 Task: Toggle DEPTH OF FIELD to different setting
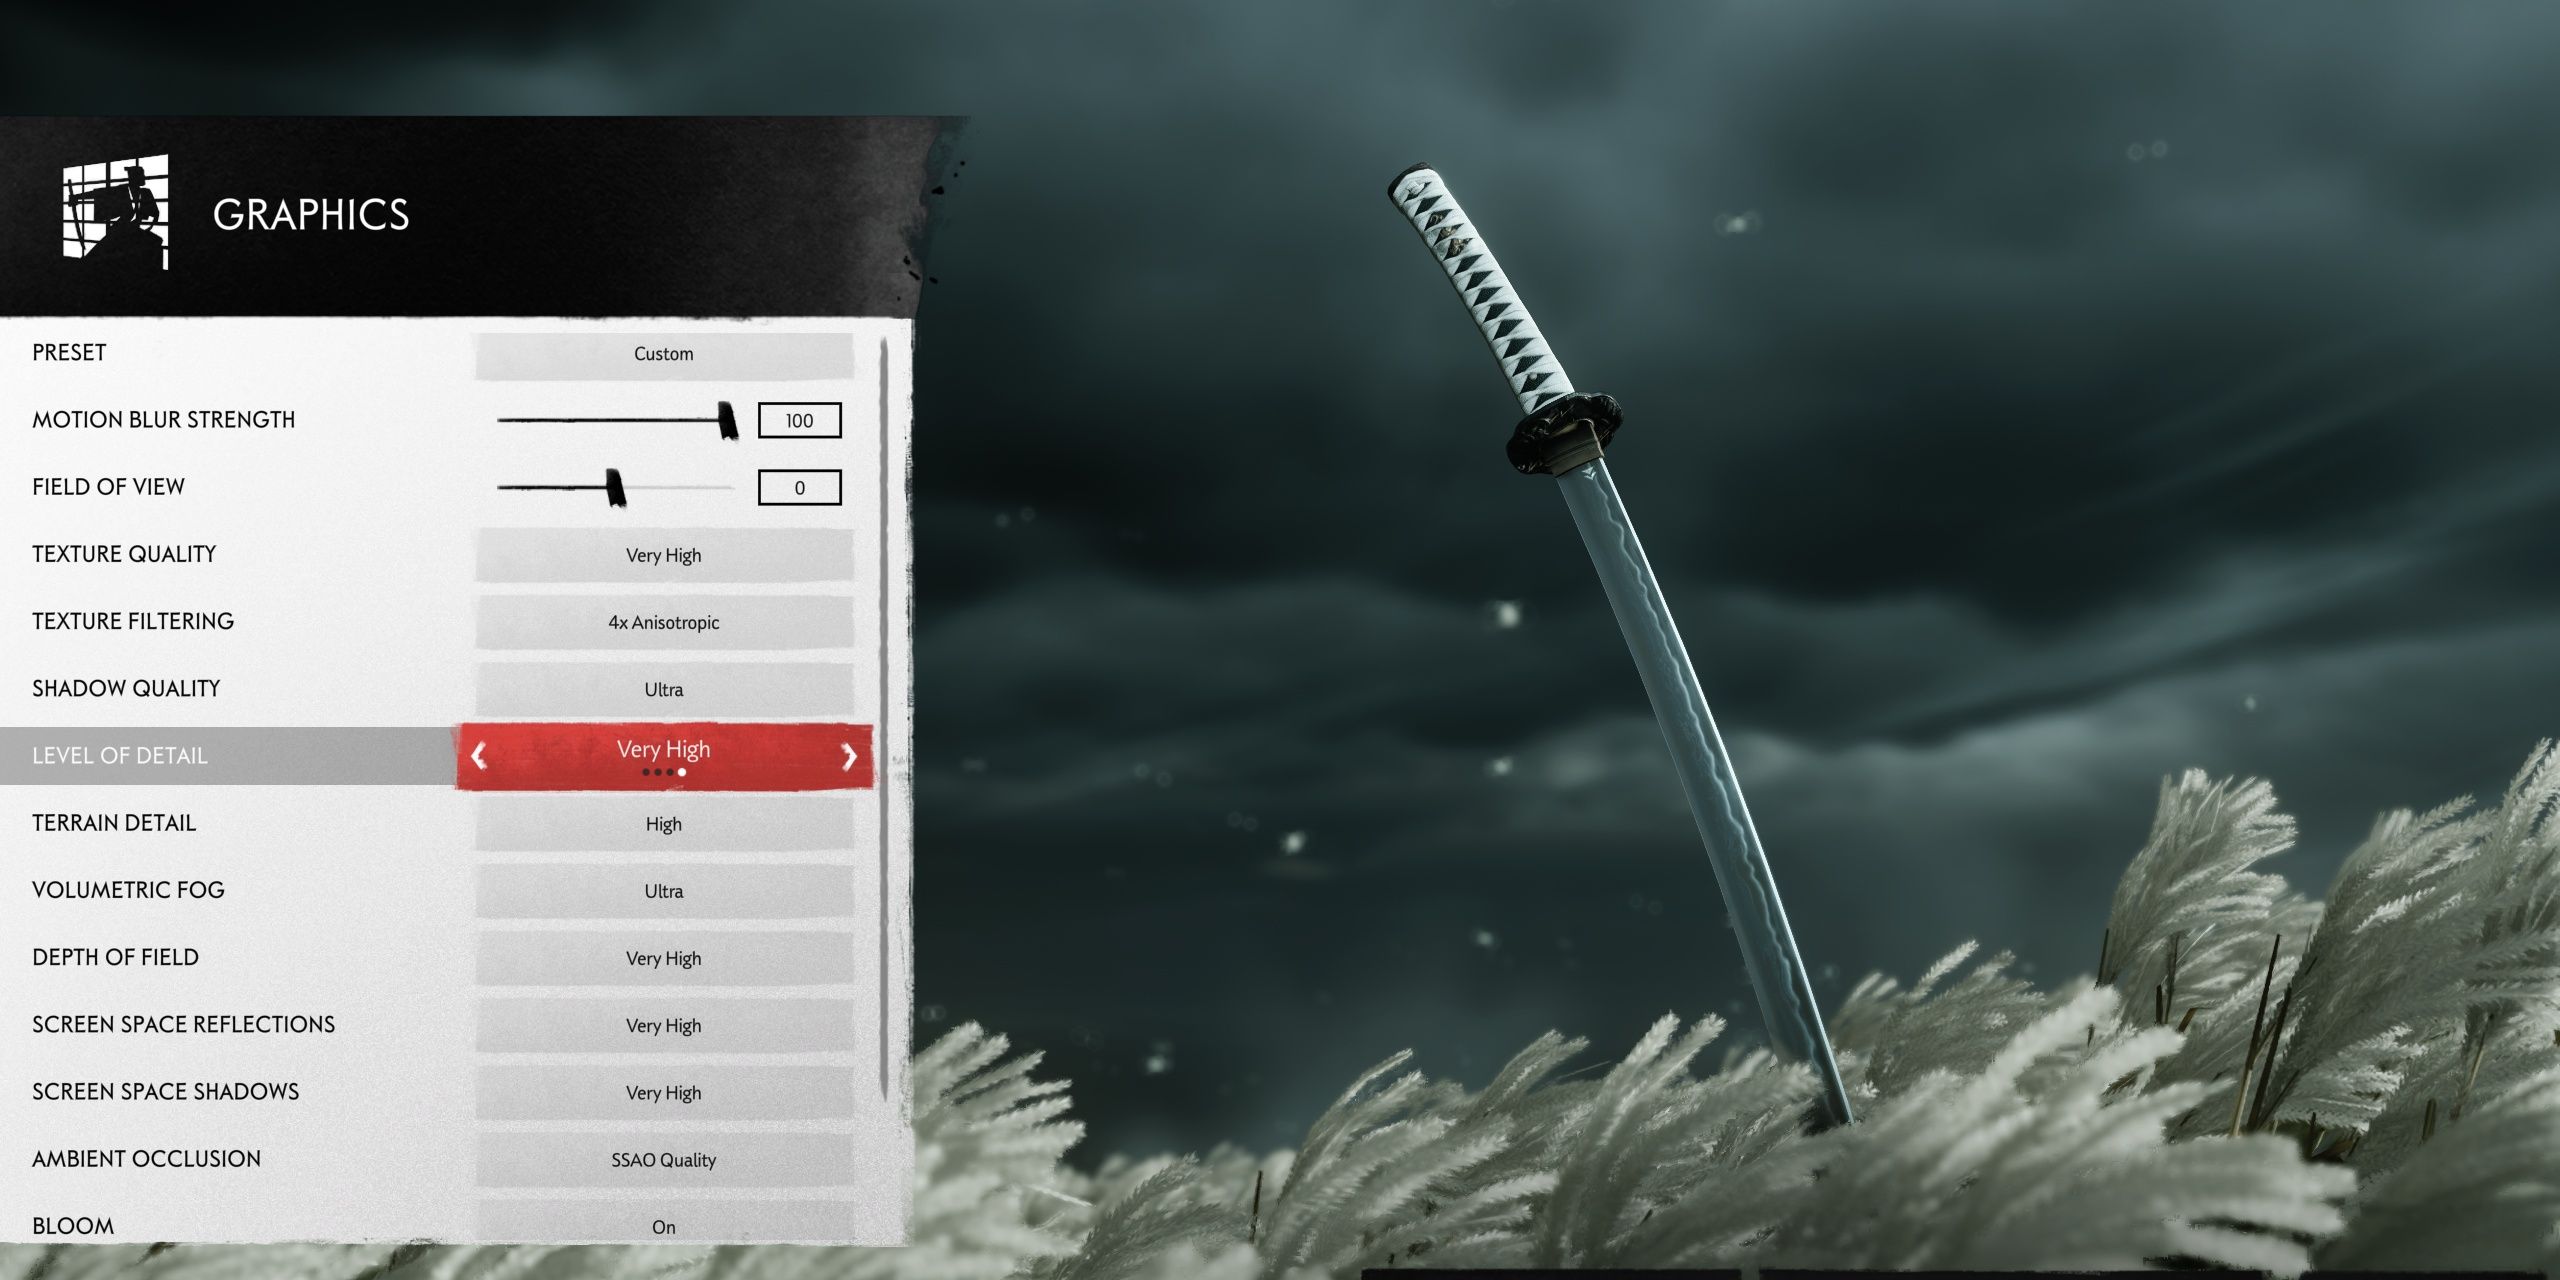[x=663, y=955]
